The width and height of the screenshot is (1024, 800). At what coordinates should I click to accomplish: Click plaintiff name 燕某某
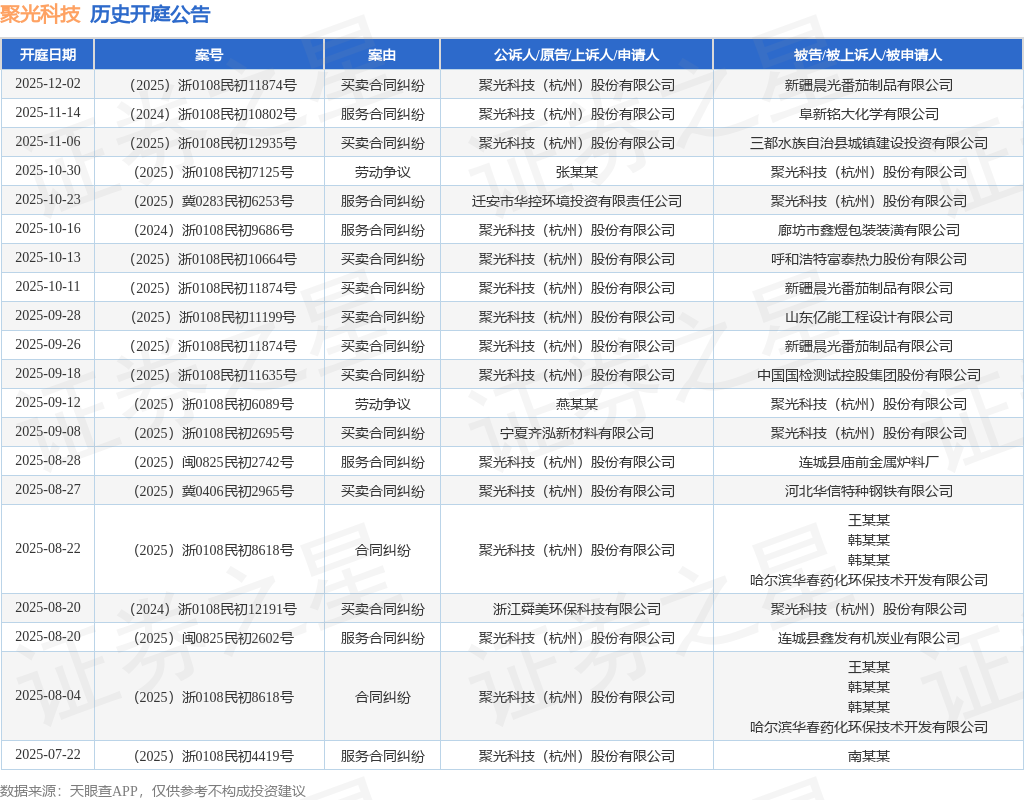[x=577, y=404]
